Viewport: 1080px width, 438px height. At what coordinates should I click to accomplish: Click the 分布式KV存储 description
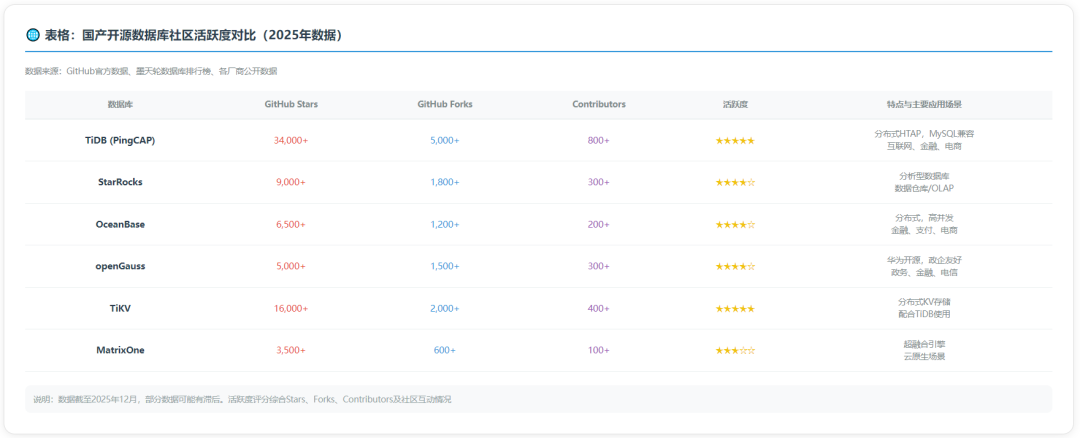[x=924, y=302]
